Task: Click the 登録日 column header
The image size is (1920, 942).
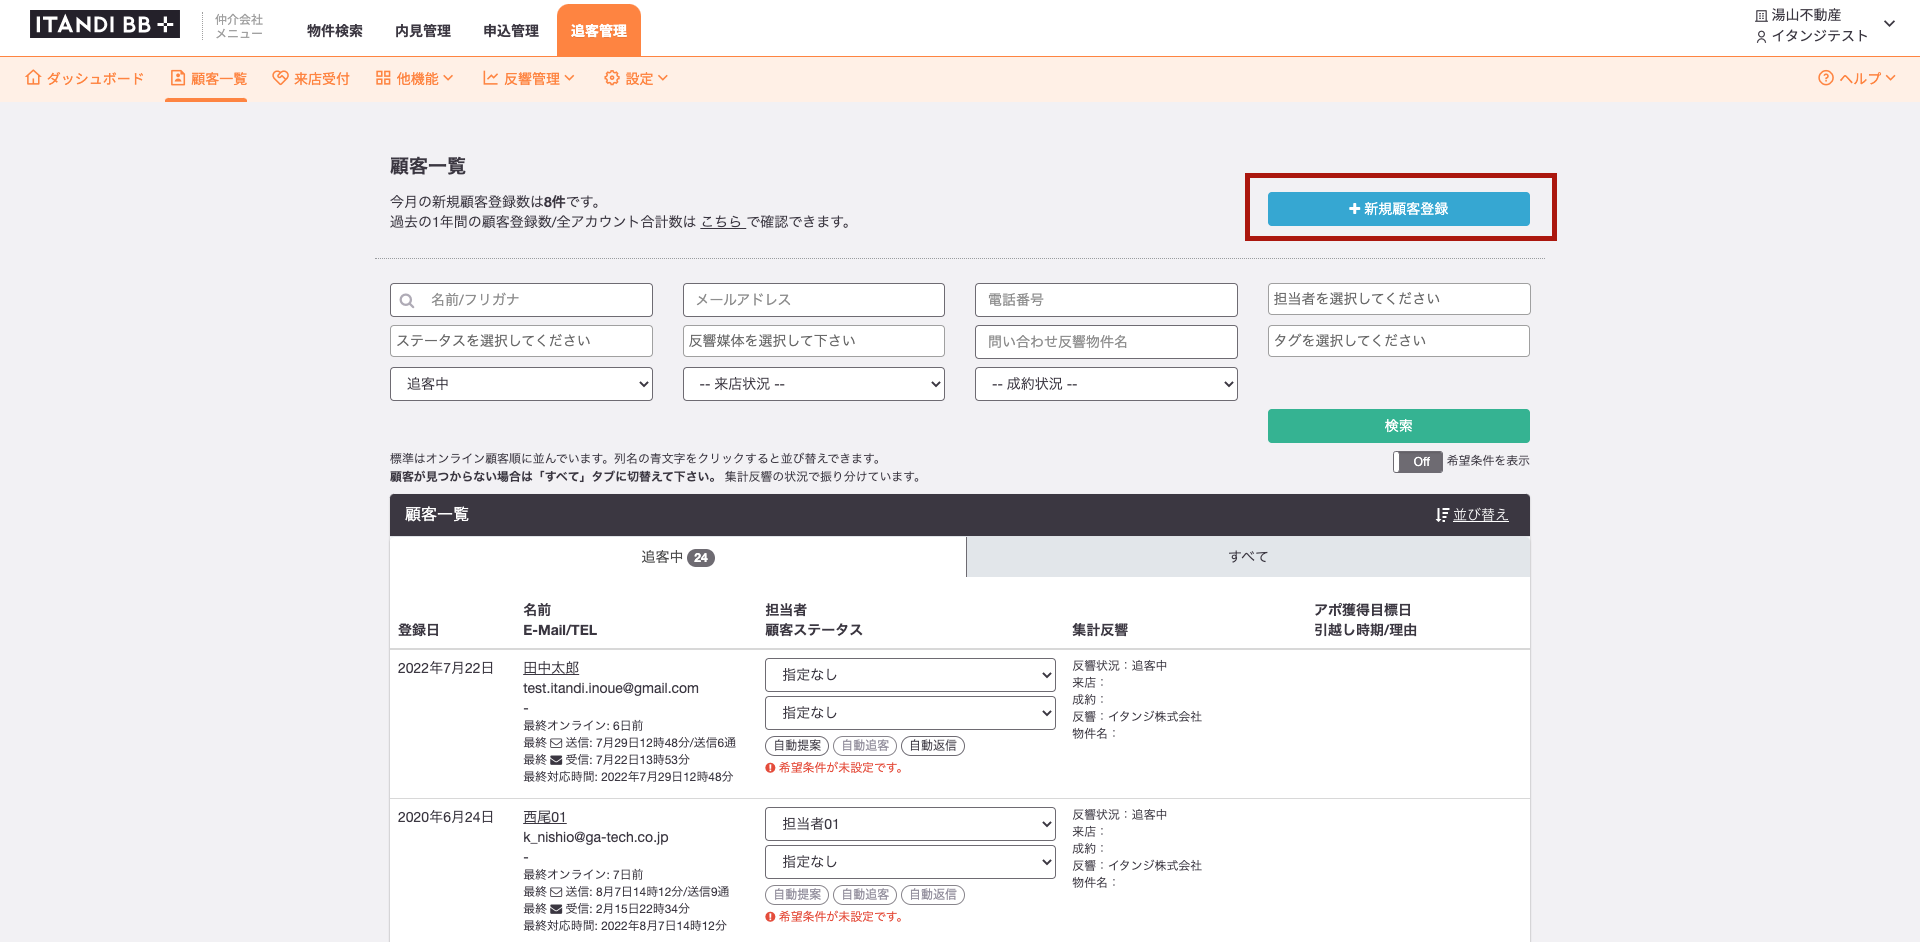Action: coord(418,630)
